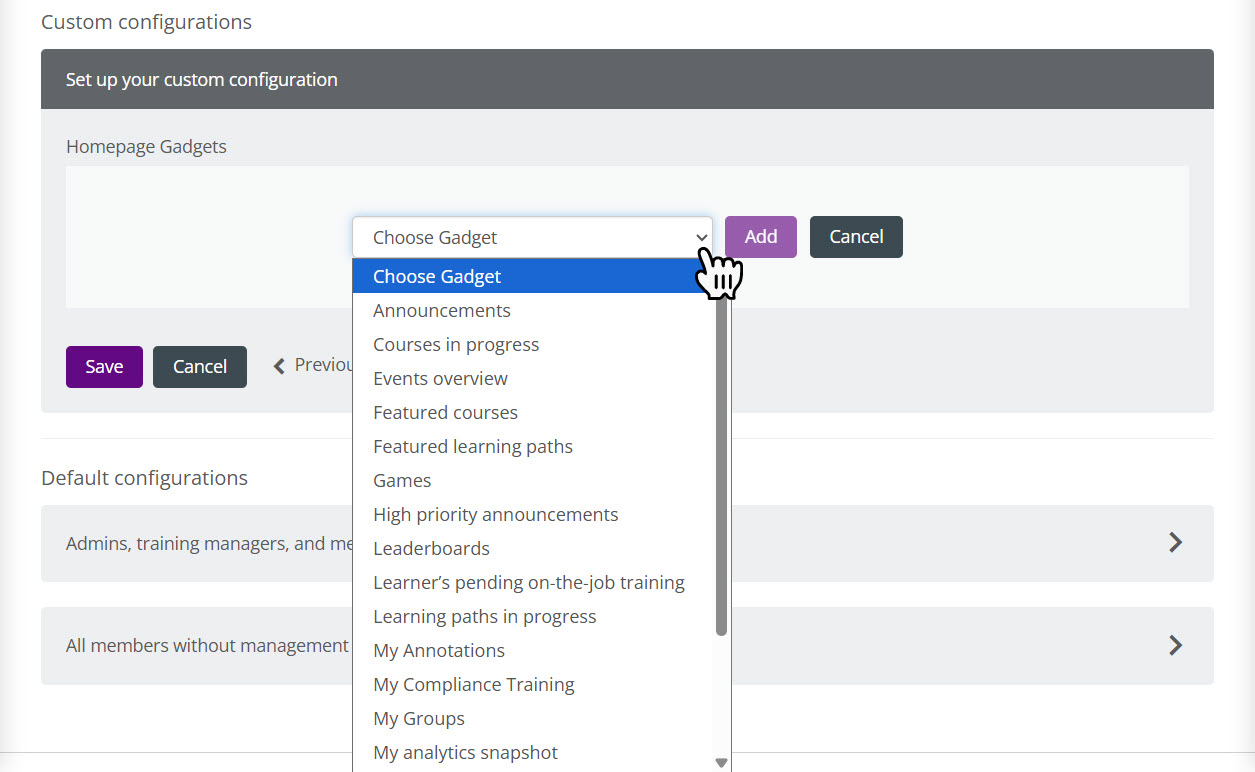
Task: Pick Learning paths in progress option
Action: (x=484, y=616)
